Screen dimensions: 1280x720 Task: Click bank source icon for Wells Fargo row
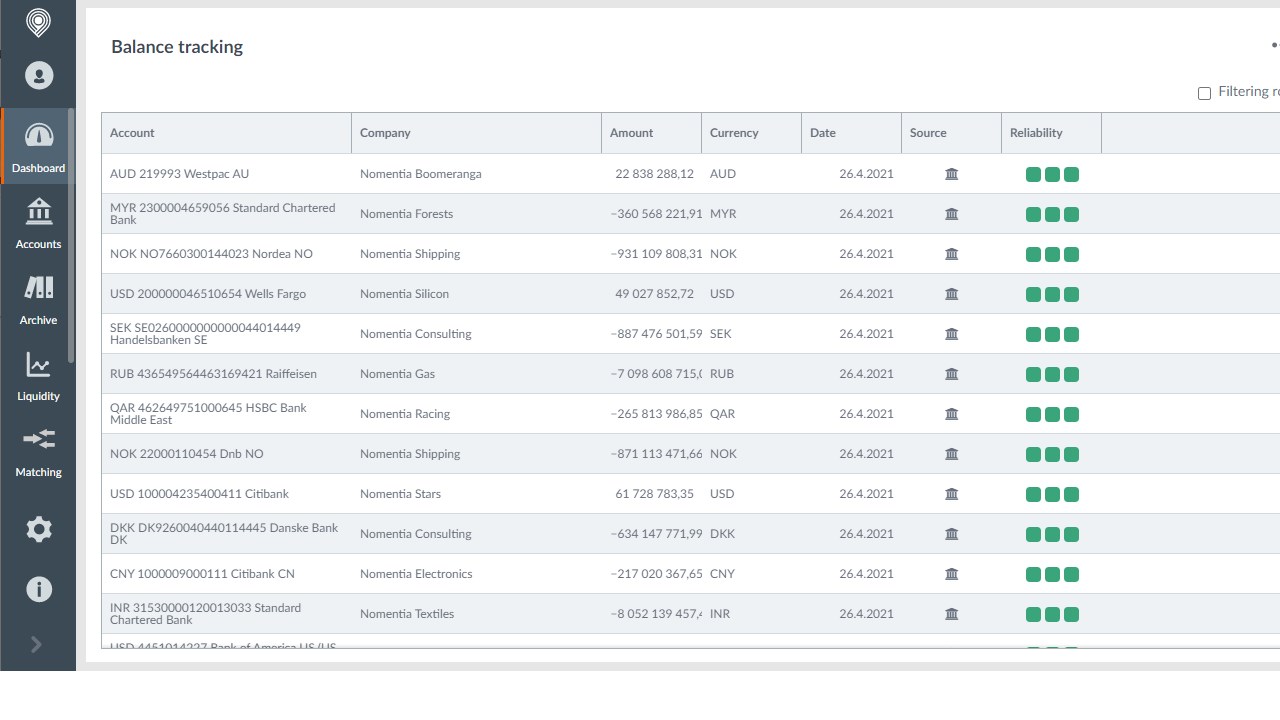coord(952,294)
